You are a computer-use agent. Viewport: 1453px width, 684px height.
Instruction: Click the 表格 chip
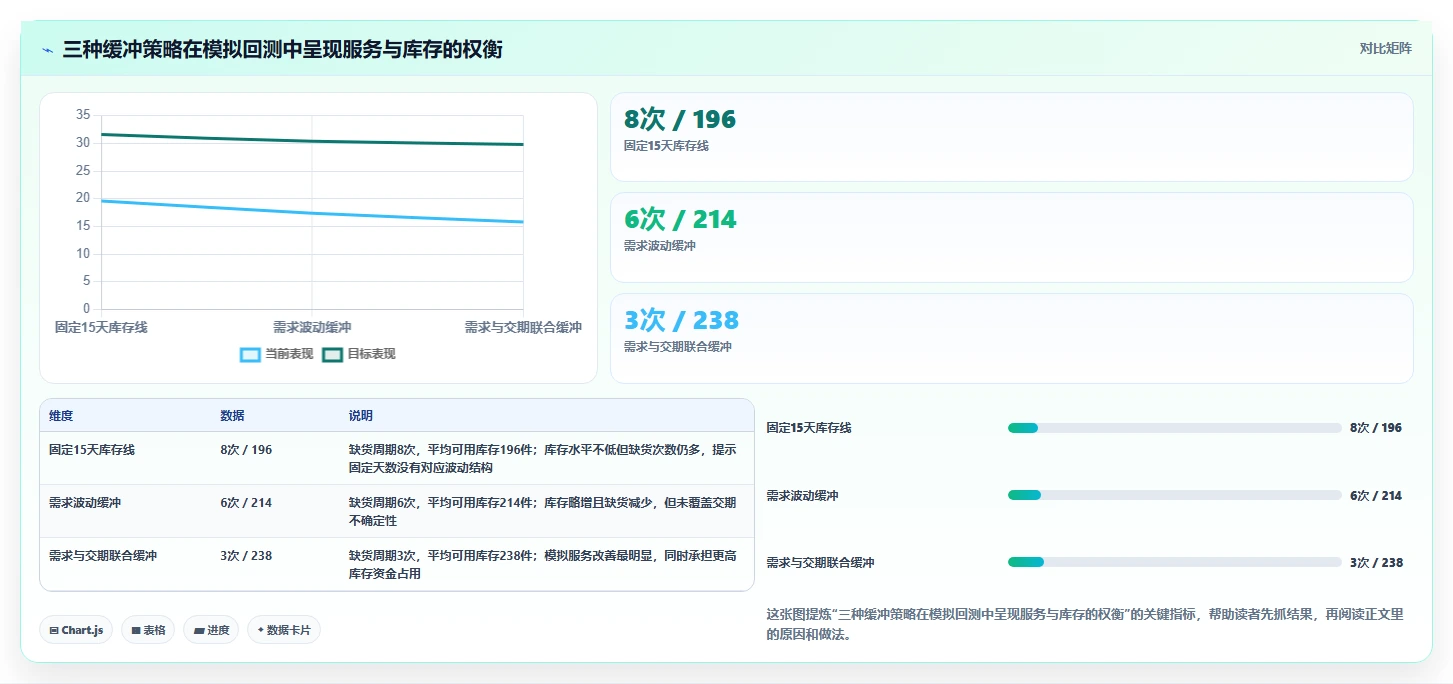pyautogui.click(x=148, y=630)
